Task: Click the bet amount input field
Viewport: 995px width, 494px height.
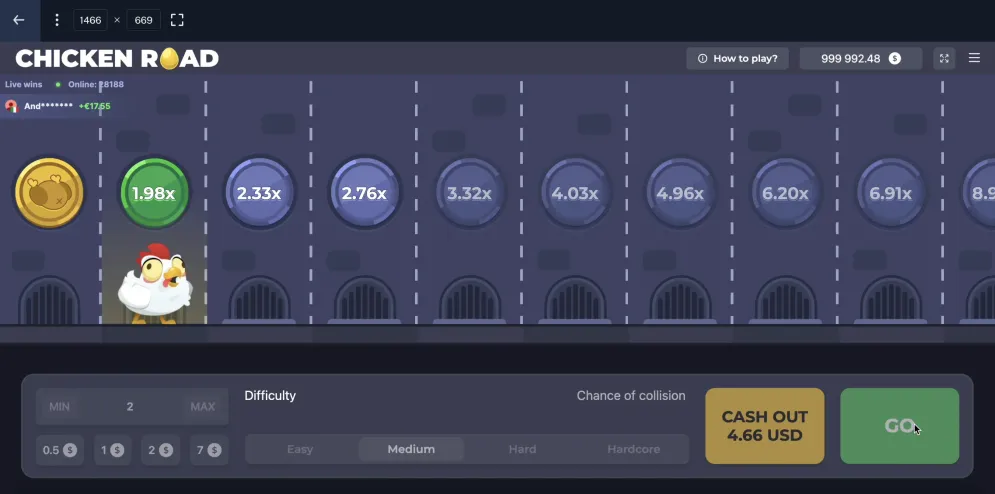Action: (130, 407)
